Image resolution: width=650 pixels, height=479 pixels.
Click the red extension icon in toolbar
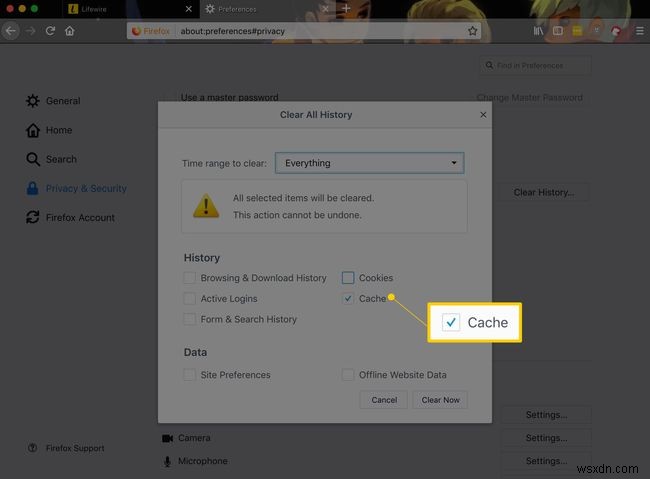pyautogui.click(x=616, y=31)
